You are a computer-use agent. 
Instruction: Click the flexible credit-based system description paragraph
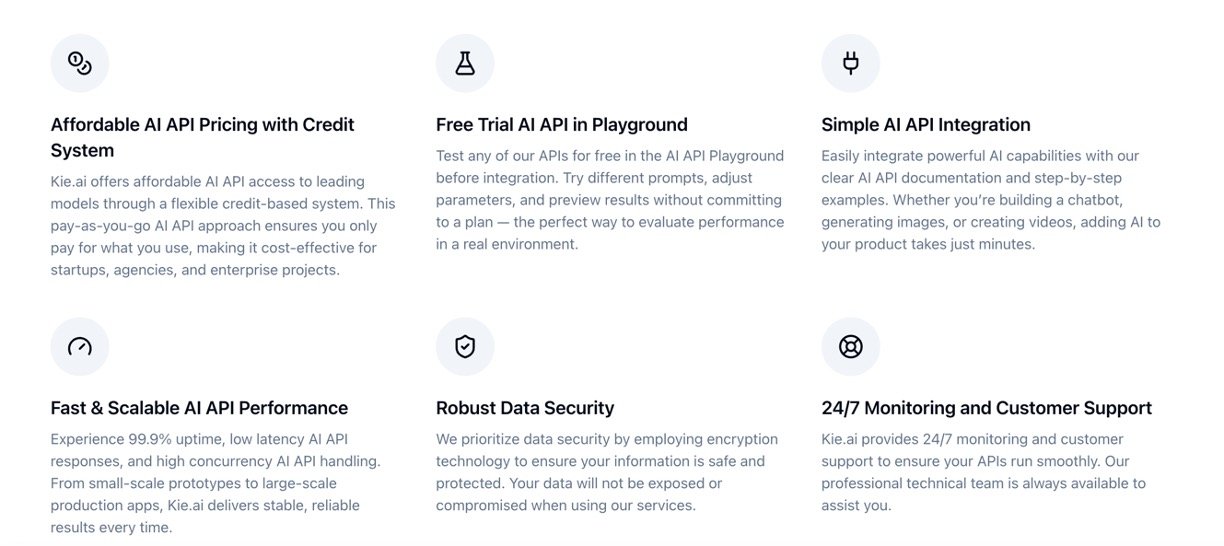click(x=223, y=225)
